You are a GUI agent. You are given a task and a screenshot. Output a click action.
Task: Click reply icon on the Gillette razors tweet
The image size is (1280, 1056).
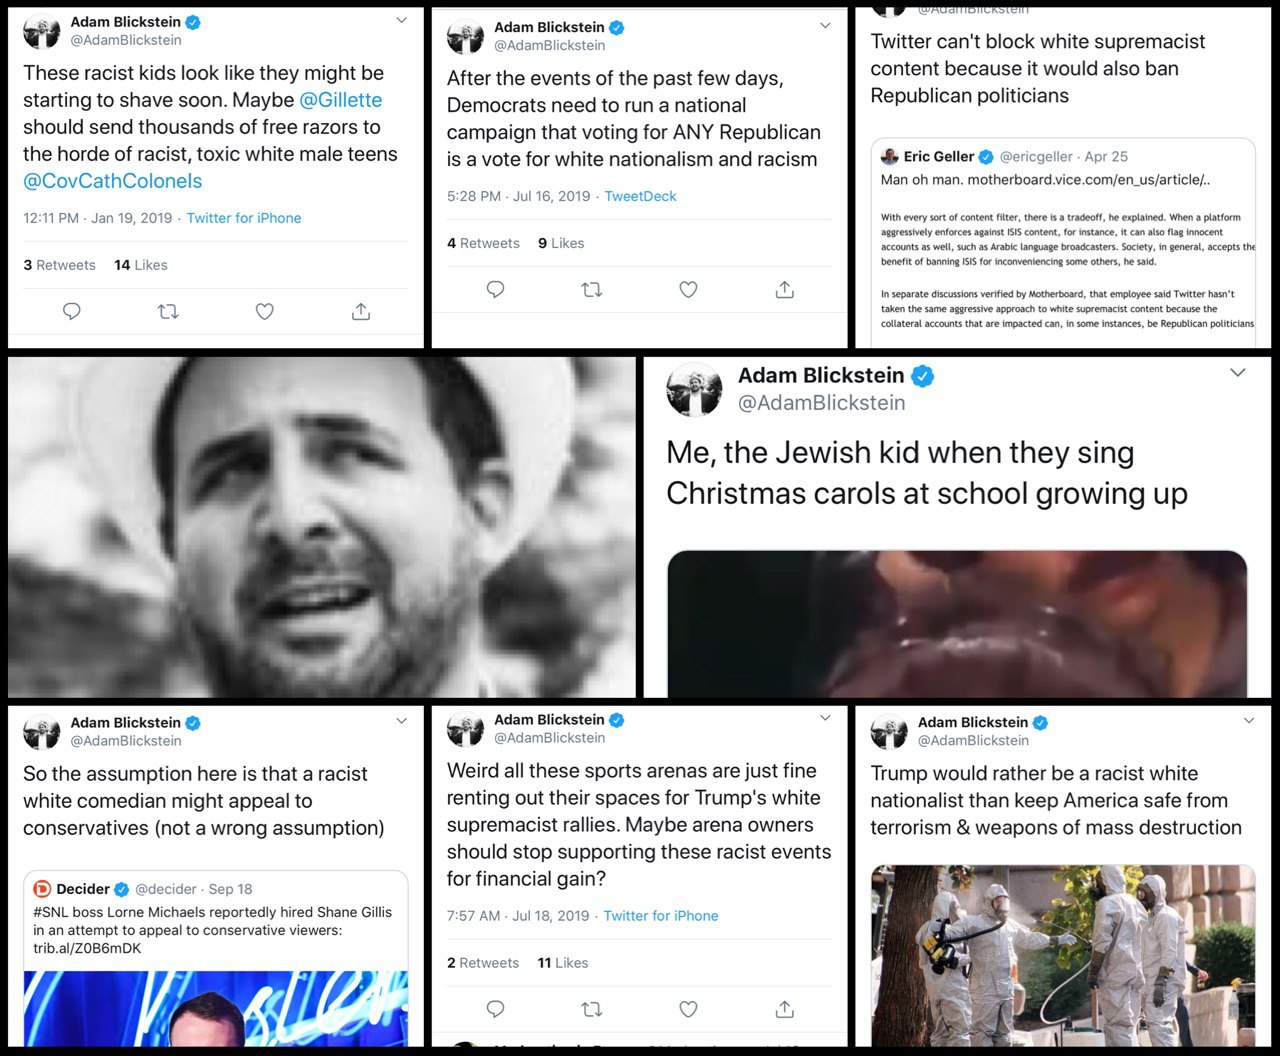(x=72, y=312)
